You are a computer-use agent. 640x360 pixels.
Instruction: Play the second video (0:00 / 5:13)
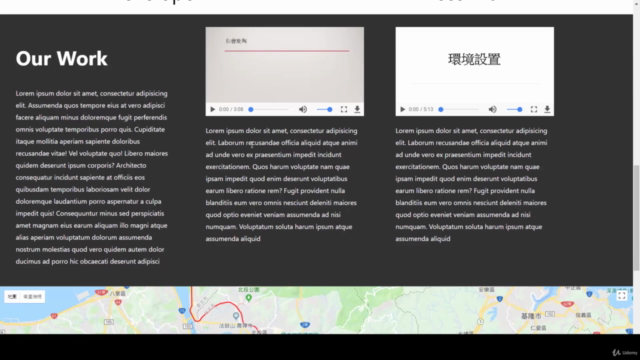click(x=402, y=109)
